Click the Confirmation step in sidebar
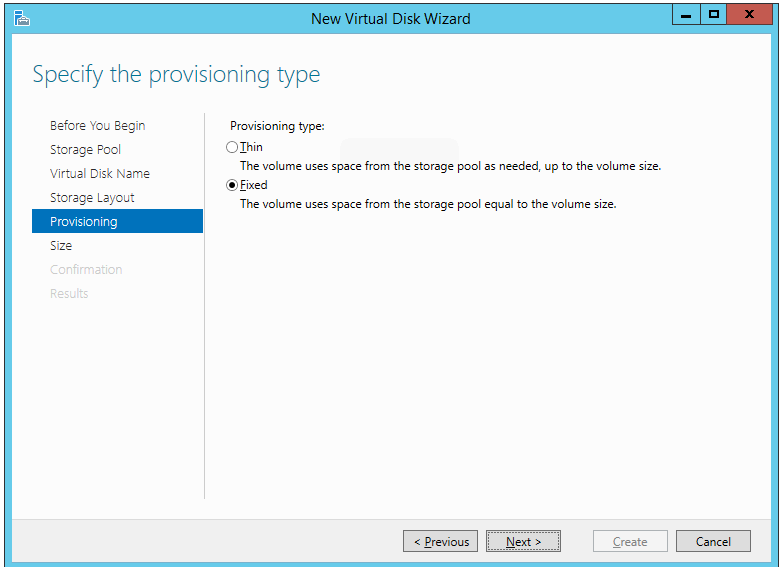Image resolution: width=781 pixels, height=567 pixels. point(86,270)
